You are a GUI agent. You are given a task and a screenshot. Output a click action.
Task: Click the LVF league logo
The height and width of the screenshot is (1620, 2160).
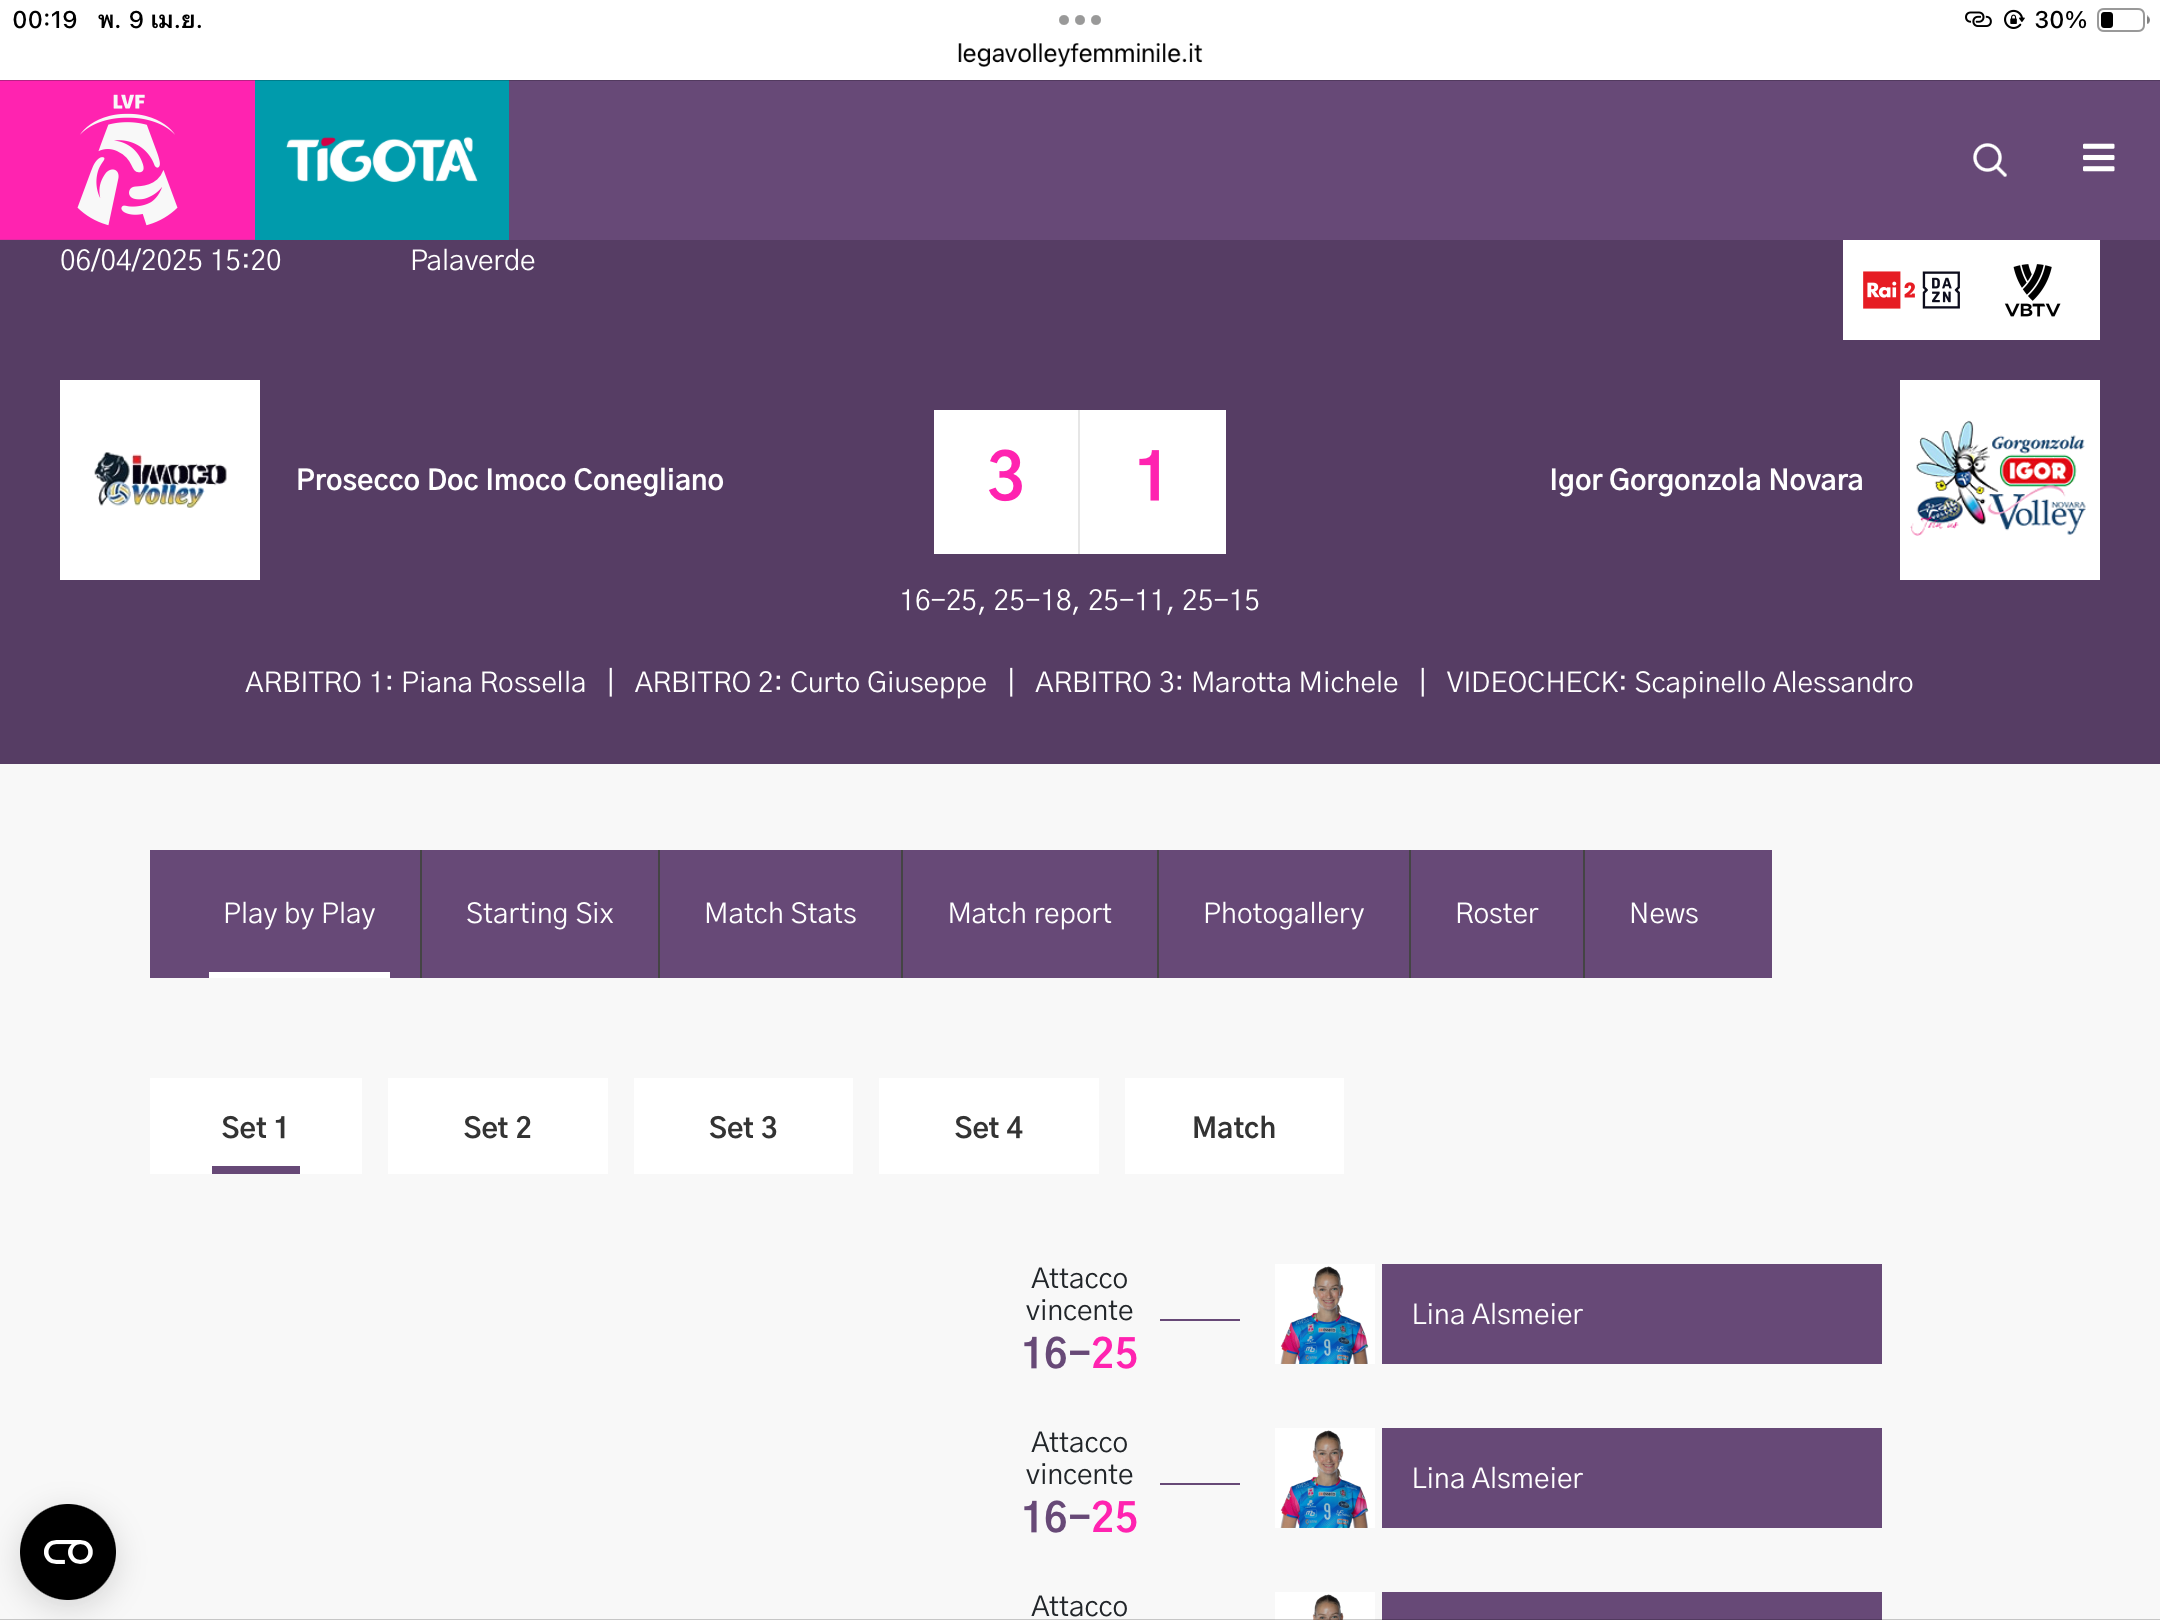[128, 160]
